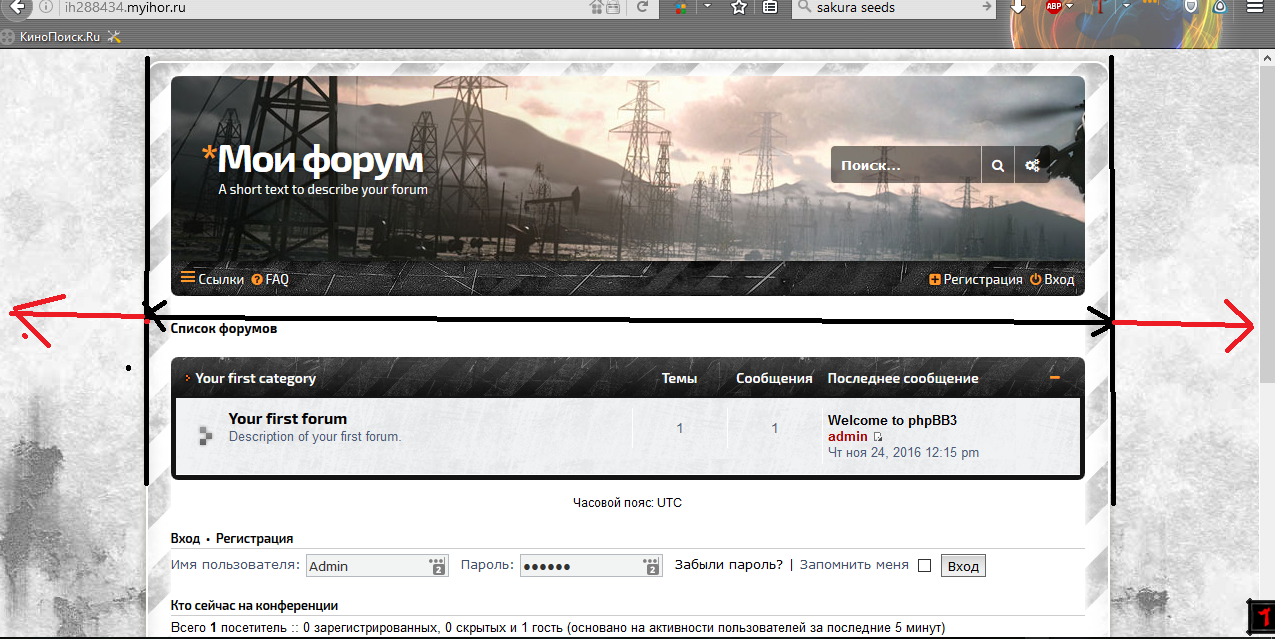Click the shield icon in browser toolbar
Image resolution: width=1275 pixels, height=639 pixels.
pos(1191,7)
